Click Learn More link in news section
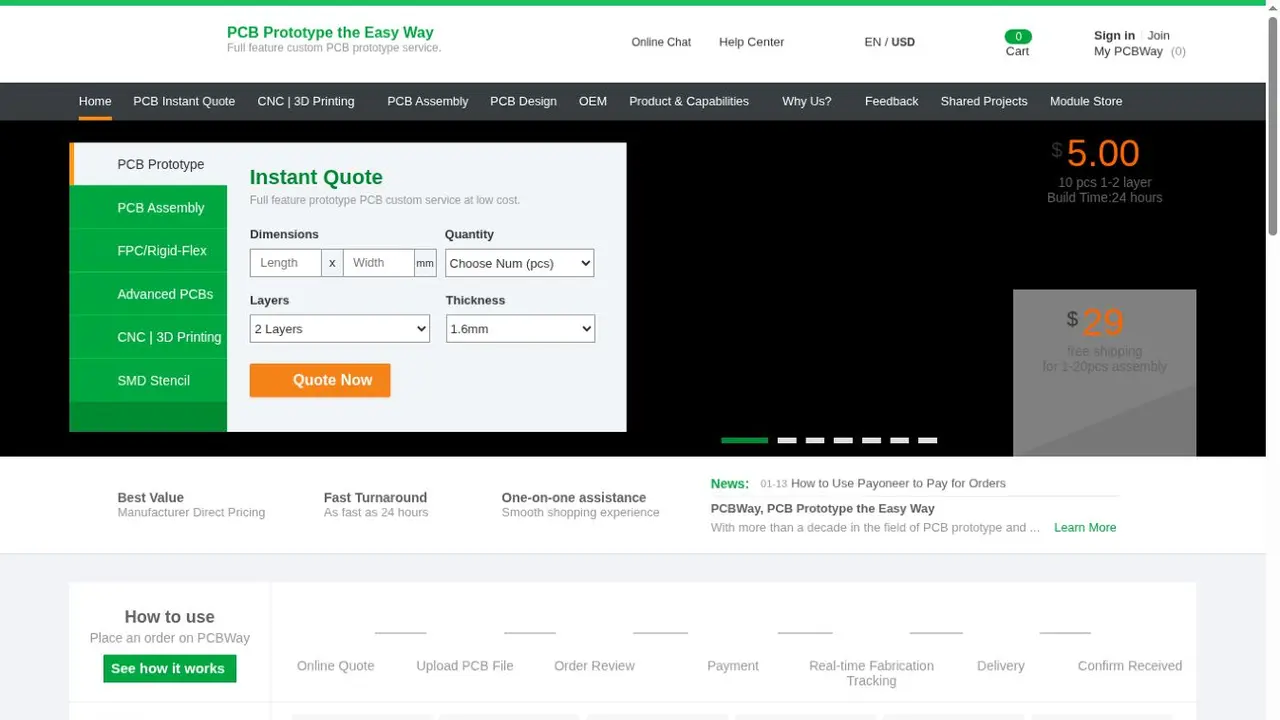The image size is (1280, 720). click(x=1085, y=527)
